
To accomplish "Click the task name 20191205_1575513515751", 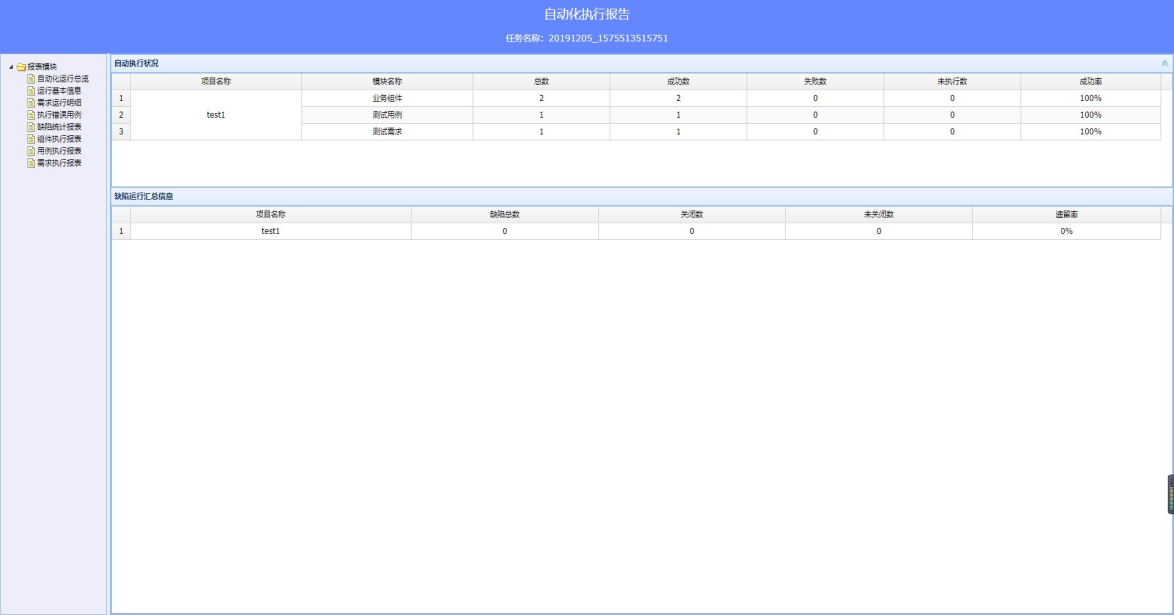I will [608, 38].
